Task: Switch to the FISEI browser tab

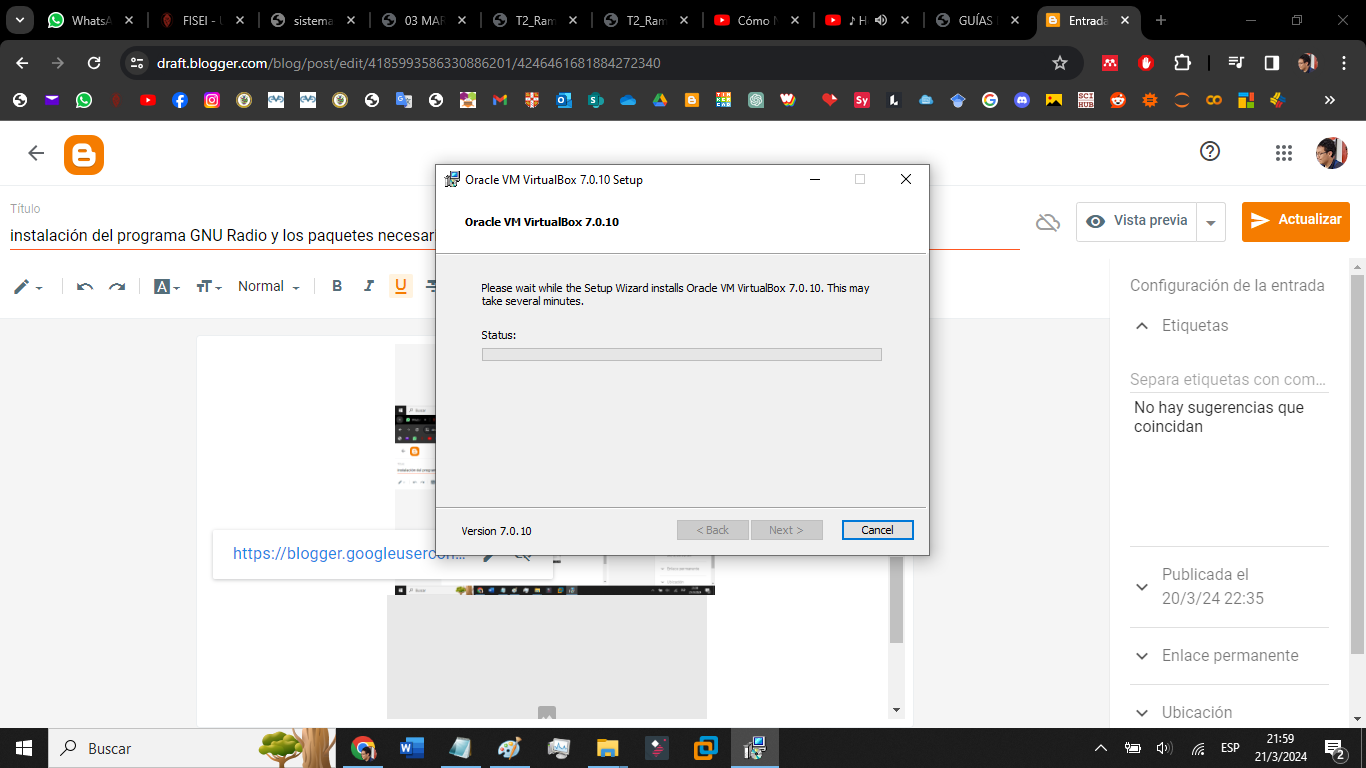Action: coord(201,20)
